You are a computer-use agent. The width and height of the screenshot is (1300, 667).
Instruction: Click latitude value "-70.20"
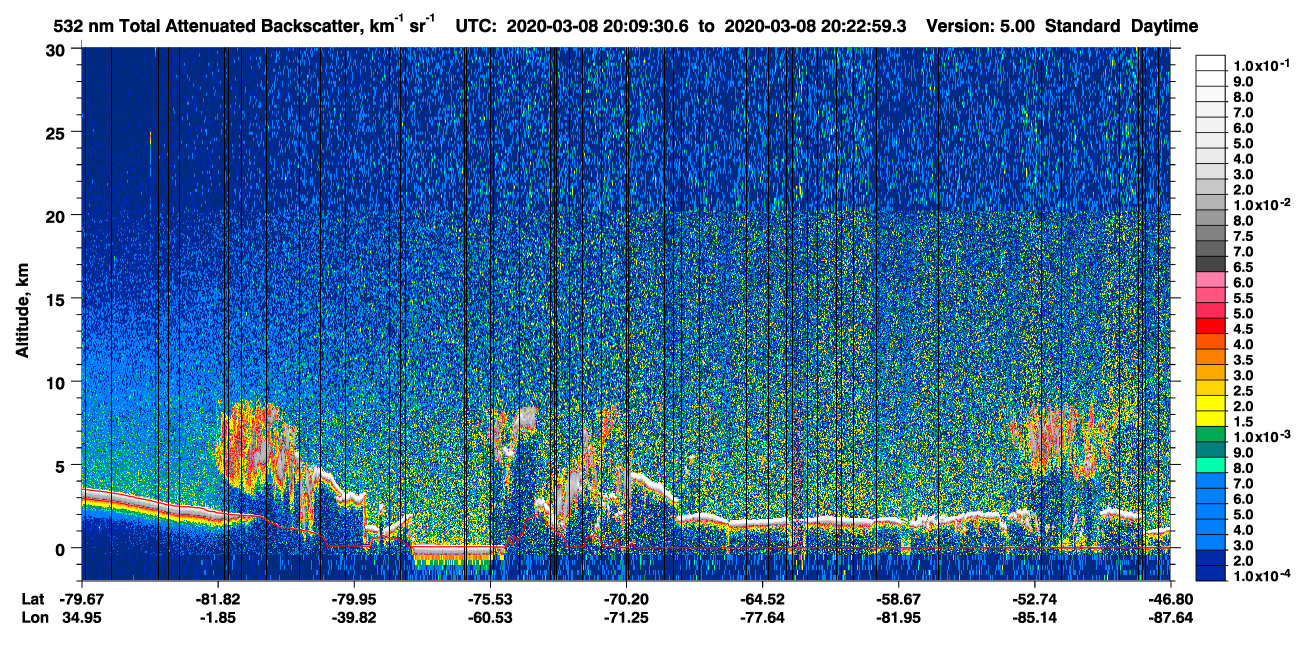pos(626,598)
